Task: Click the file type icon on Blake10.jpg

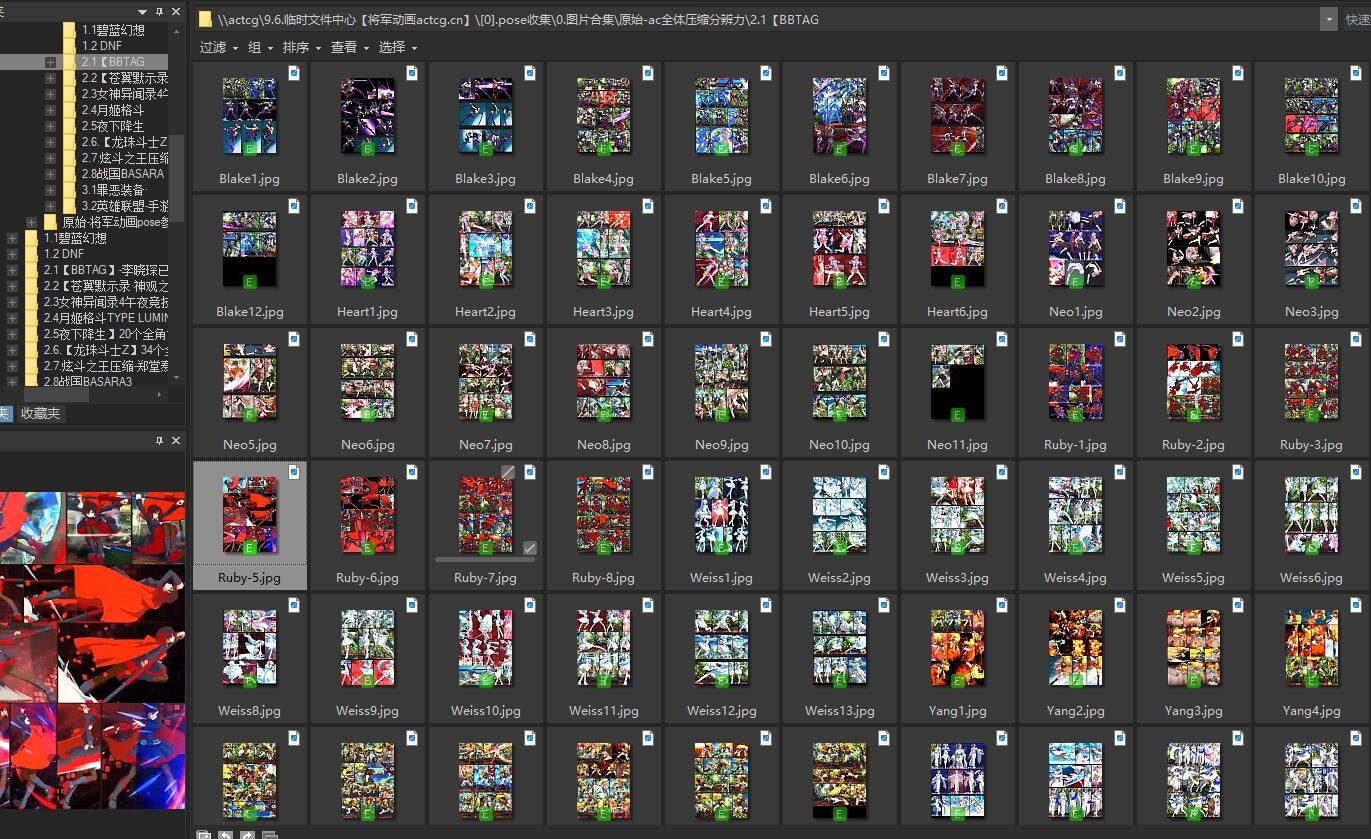Action: point(1356,73)
